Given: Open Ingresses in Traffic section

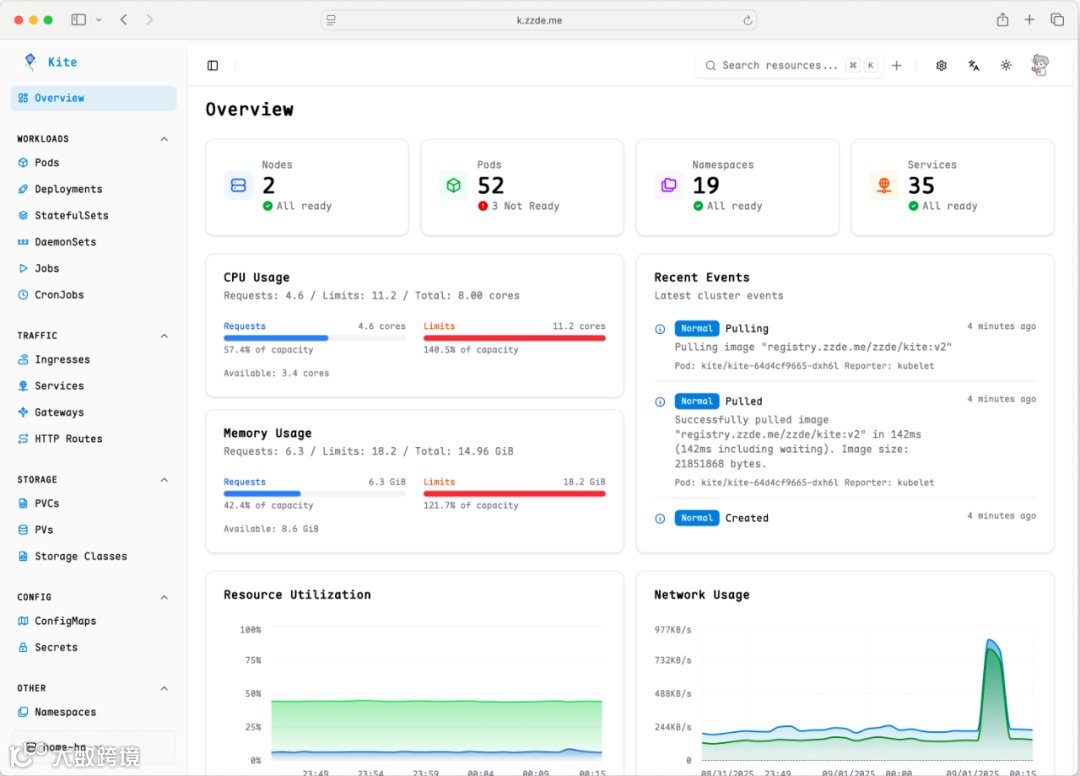Looking at the screenshot, I should pos(62,359).
